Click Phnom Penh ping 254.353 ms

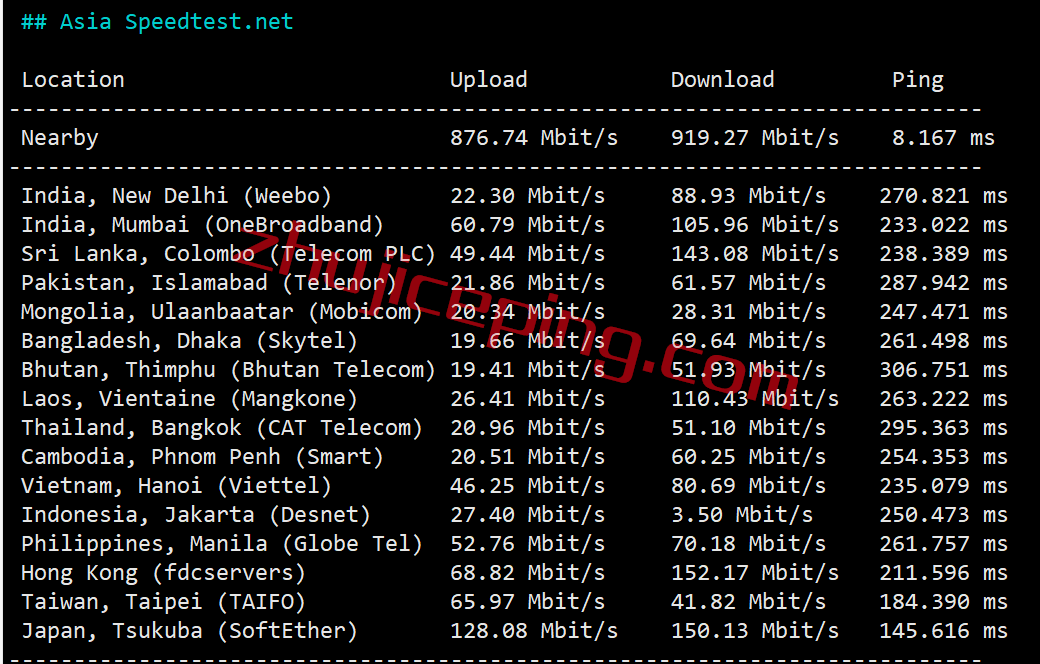click(x=943, y=457)
